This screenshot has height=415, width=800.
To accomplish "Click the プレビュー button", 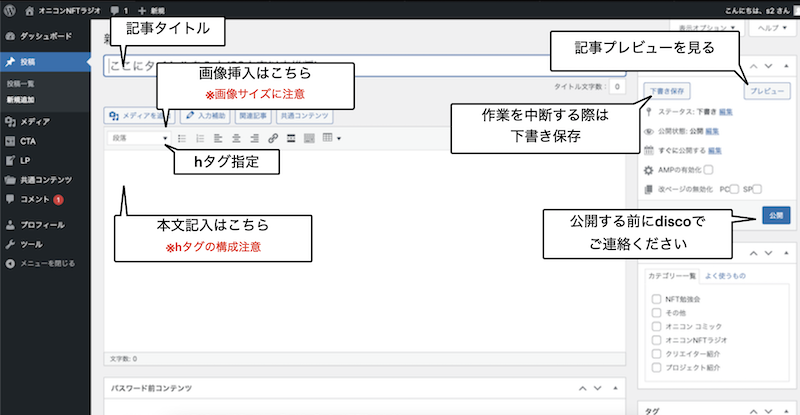I will [767, 91].
